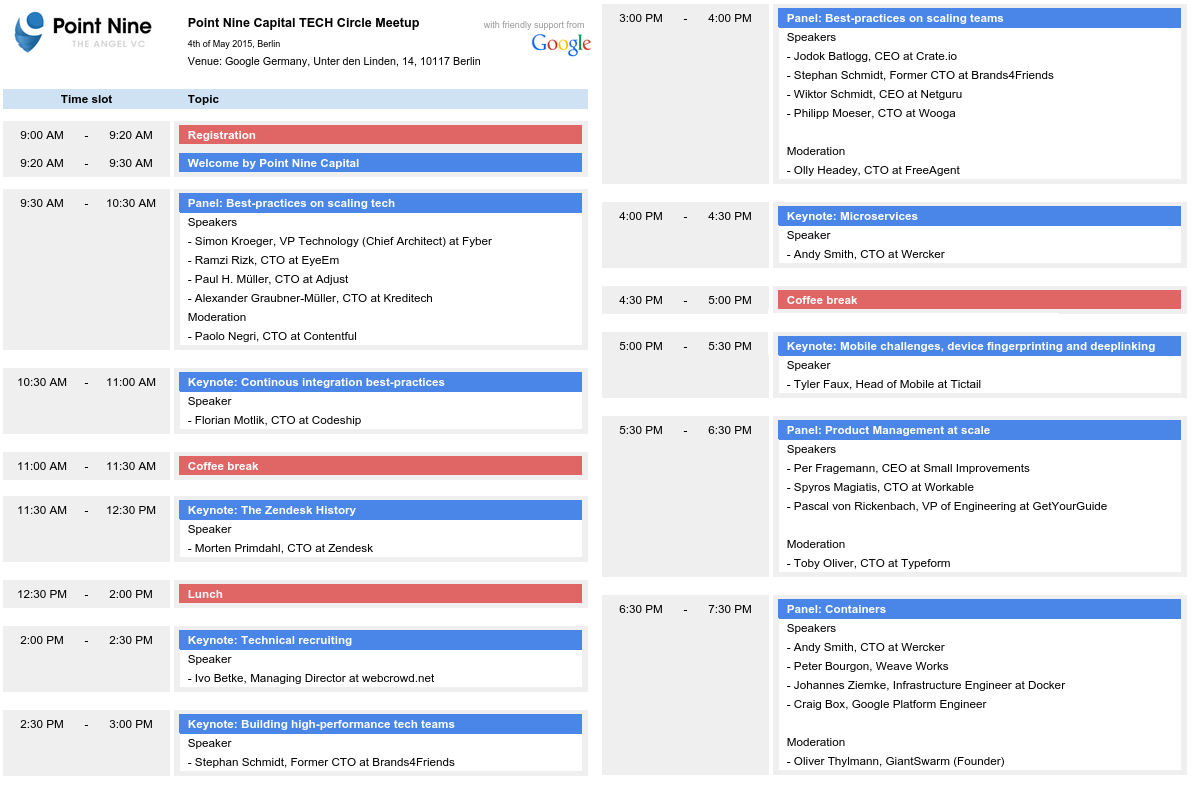This screenshot has height=785, width=1200.
Task: Select Keynote: Continous integration best-practices
Action: coord(380,382)
